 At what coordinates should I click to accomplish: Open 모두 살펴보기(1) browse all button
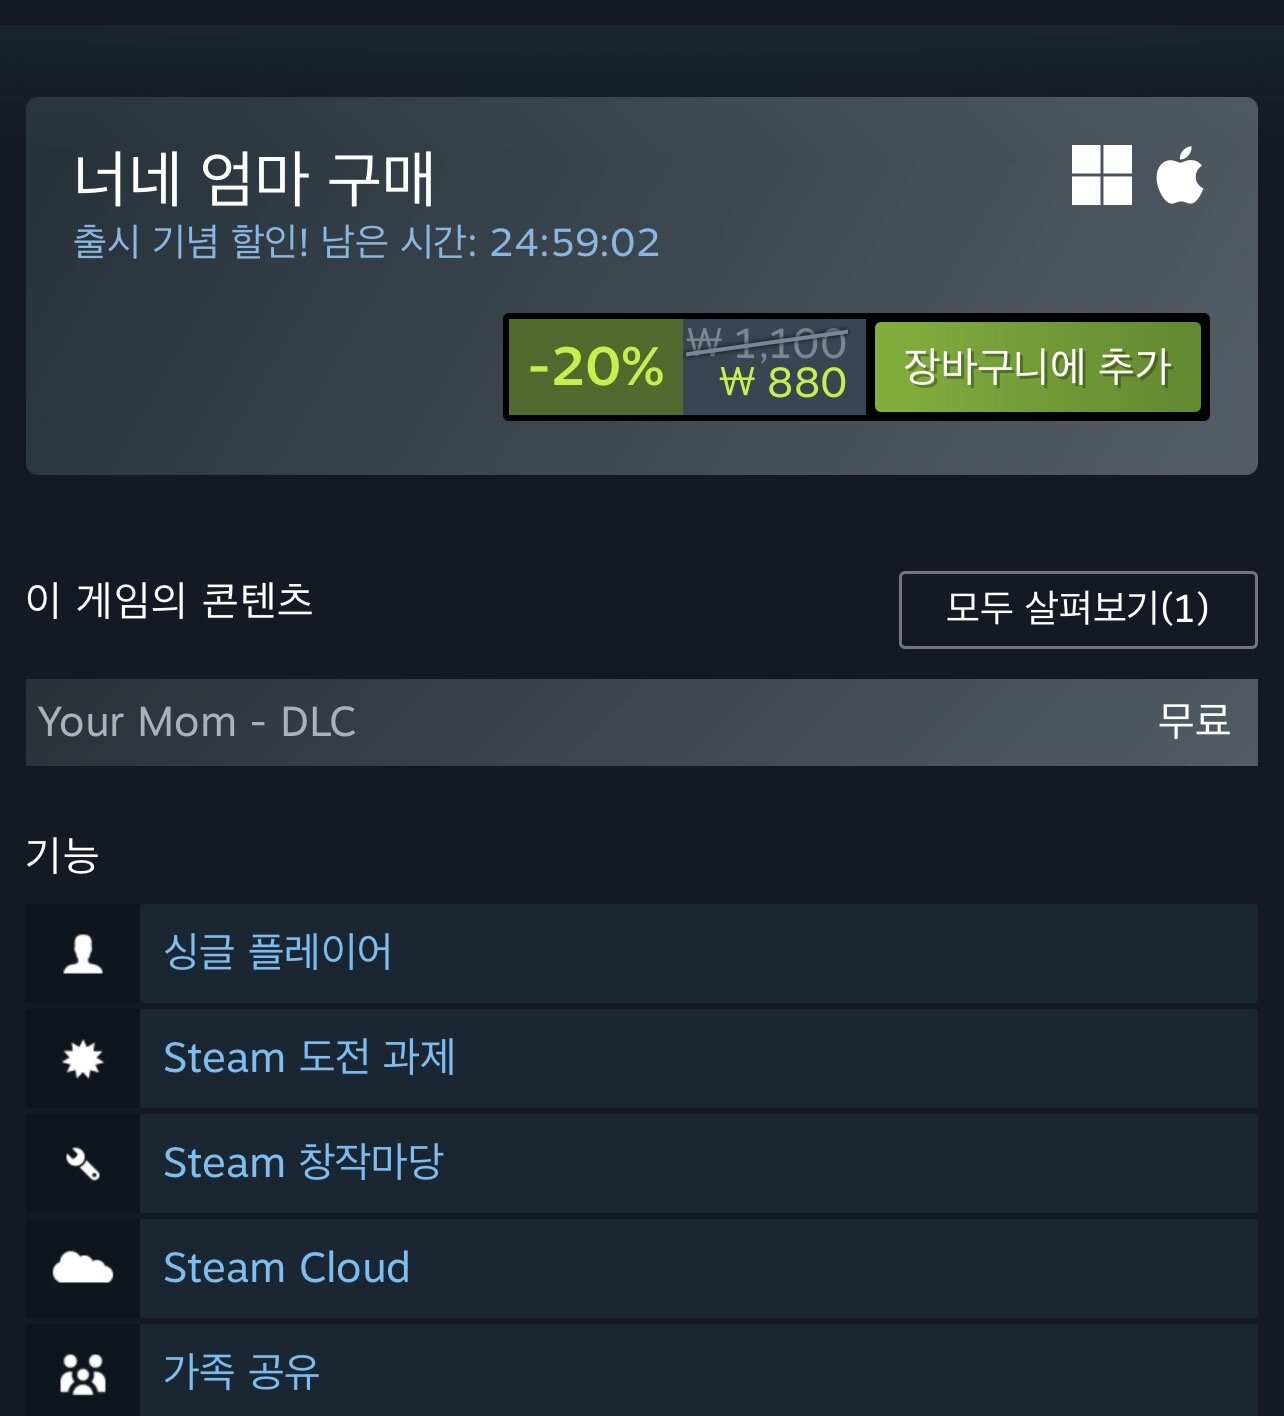[x=1078, y=609]
